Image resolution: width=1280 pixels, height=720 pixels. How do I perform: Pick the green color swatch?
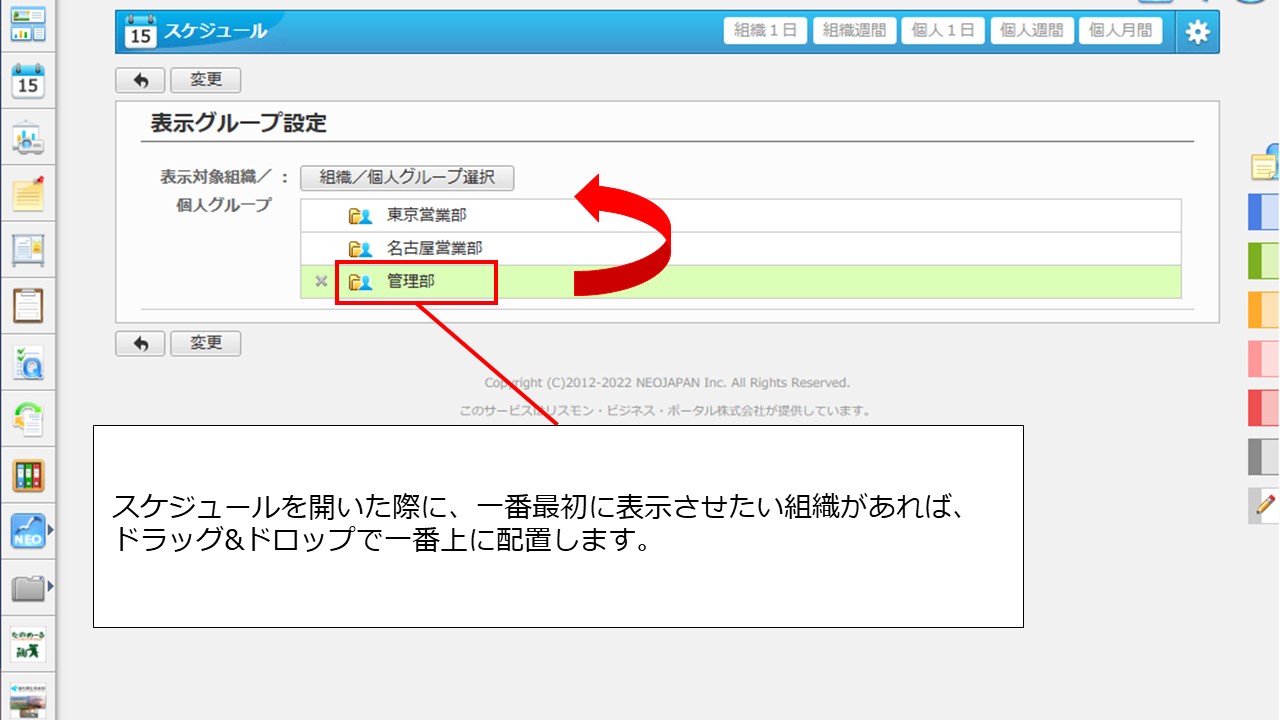1264,260
